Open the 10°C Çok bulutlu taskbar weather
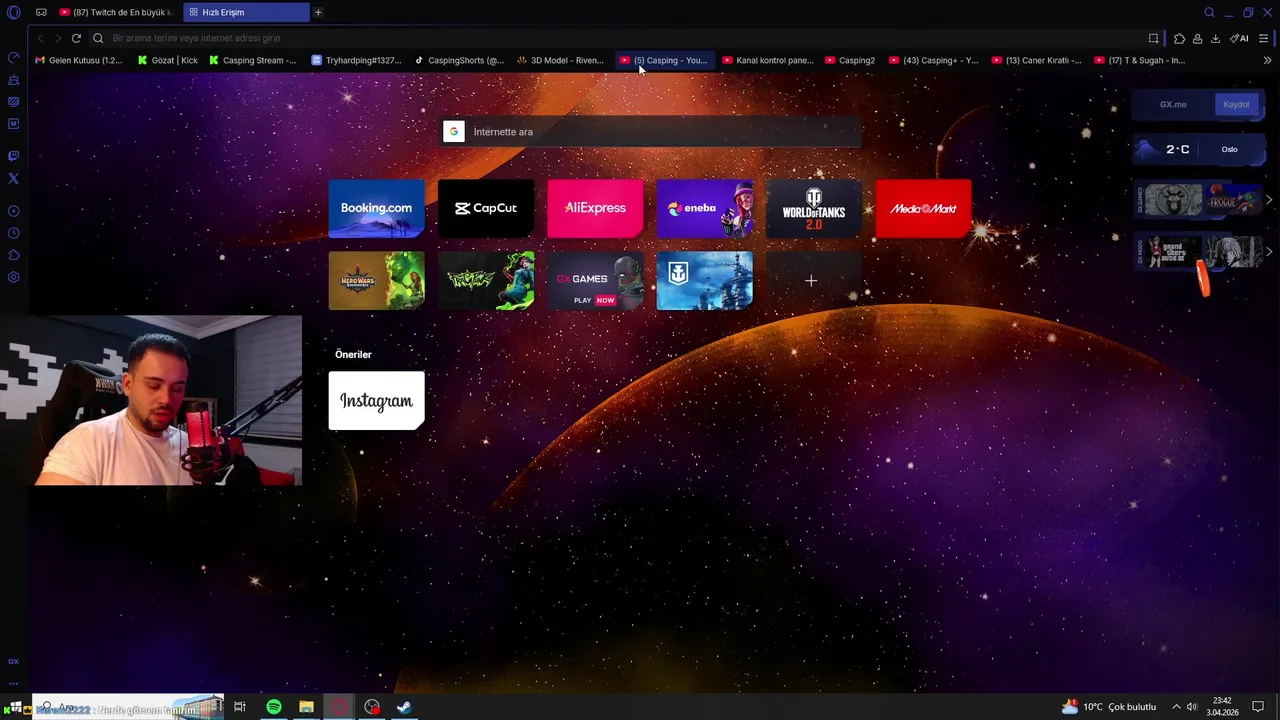This screenshot has height=720, width=1280. pyautogui.click(x=1109, y=707)
